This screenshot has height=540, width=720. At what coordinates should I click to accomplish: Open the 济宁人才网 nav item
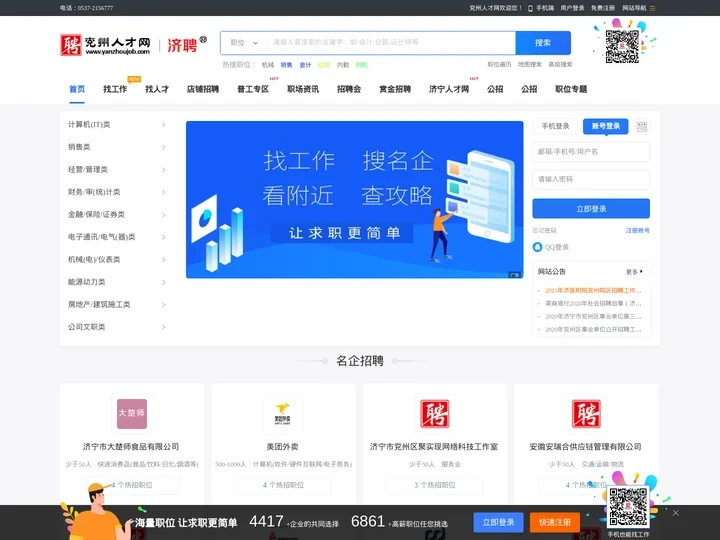pos(449,89)
